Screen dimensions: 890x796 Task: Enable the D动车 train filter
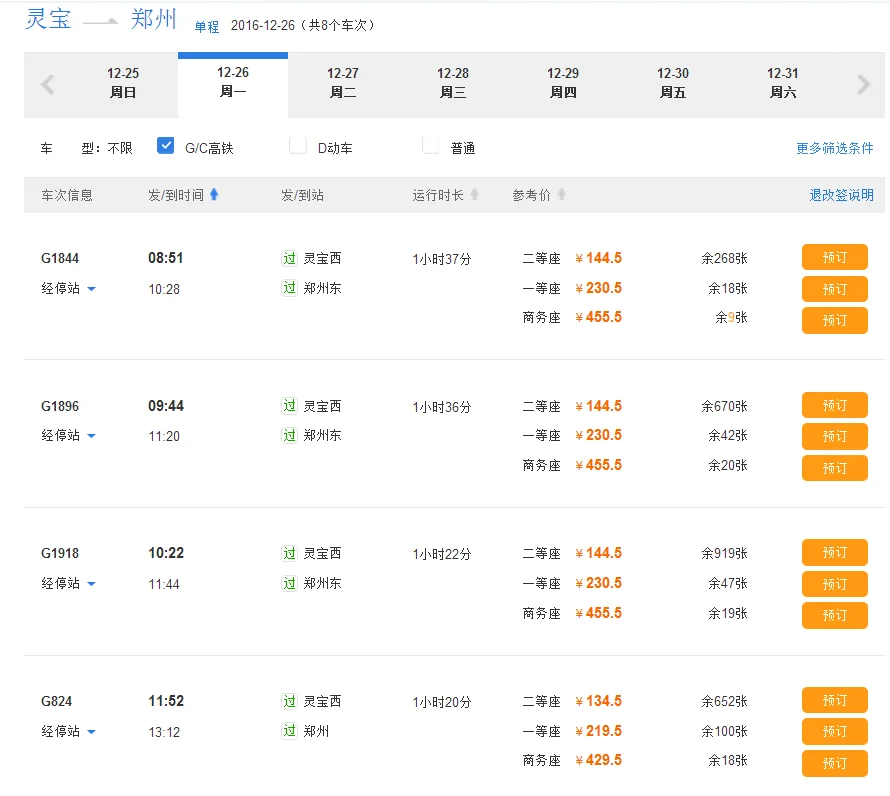[298, 146]
